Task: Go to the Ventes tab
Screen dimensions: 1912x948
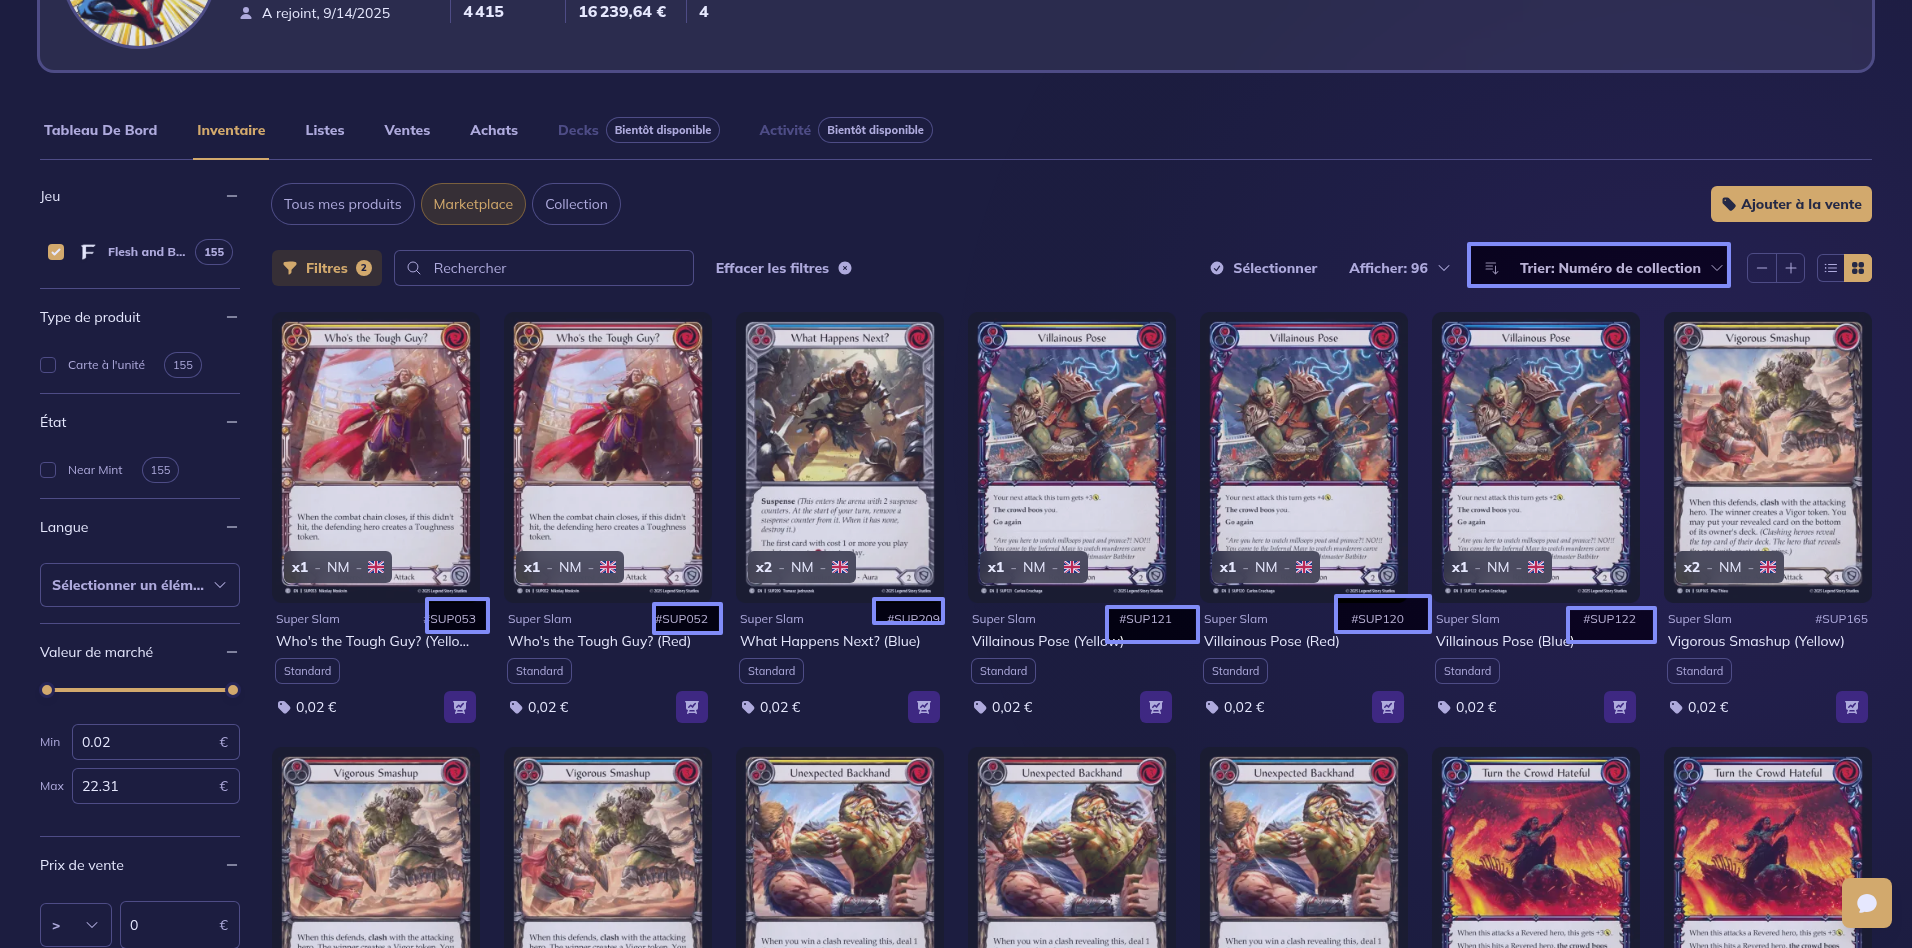Action: [x=407, y=130]
